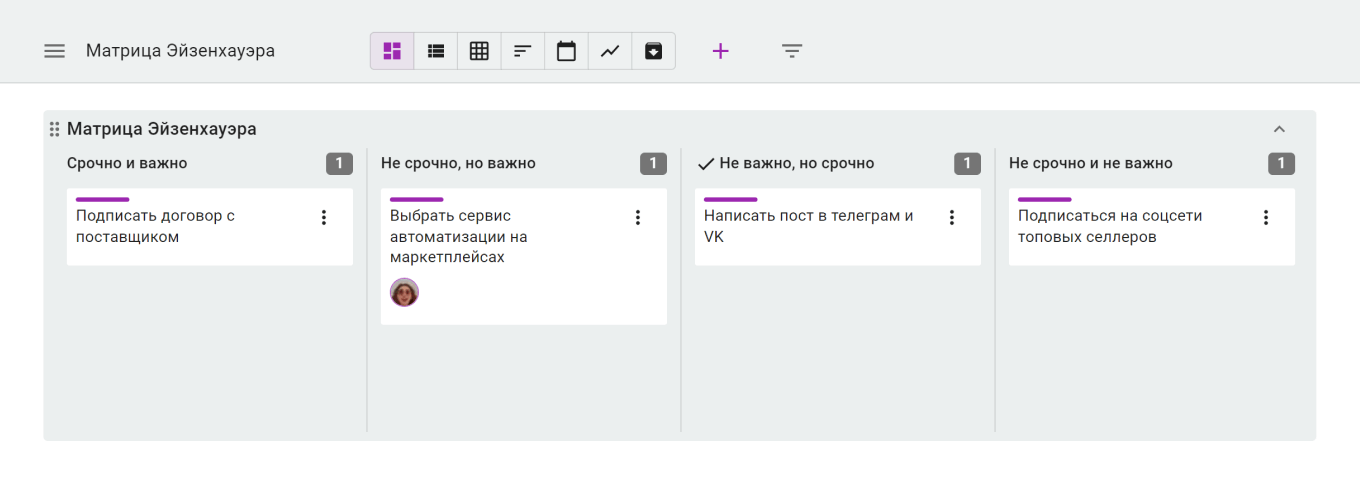Click purple label on Написать пост card
1360x495 pixels.
coord(731,200)
